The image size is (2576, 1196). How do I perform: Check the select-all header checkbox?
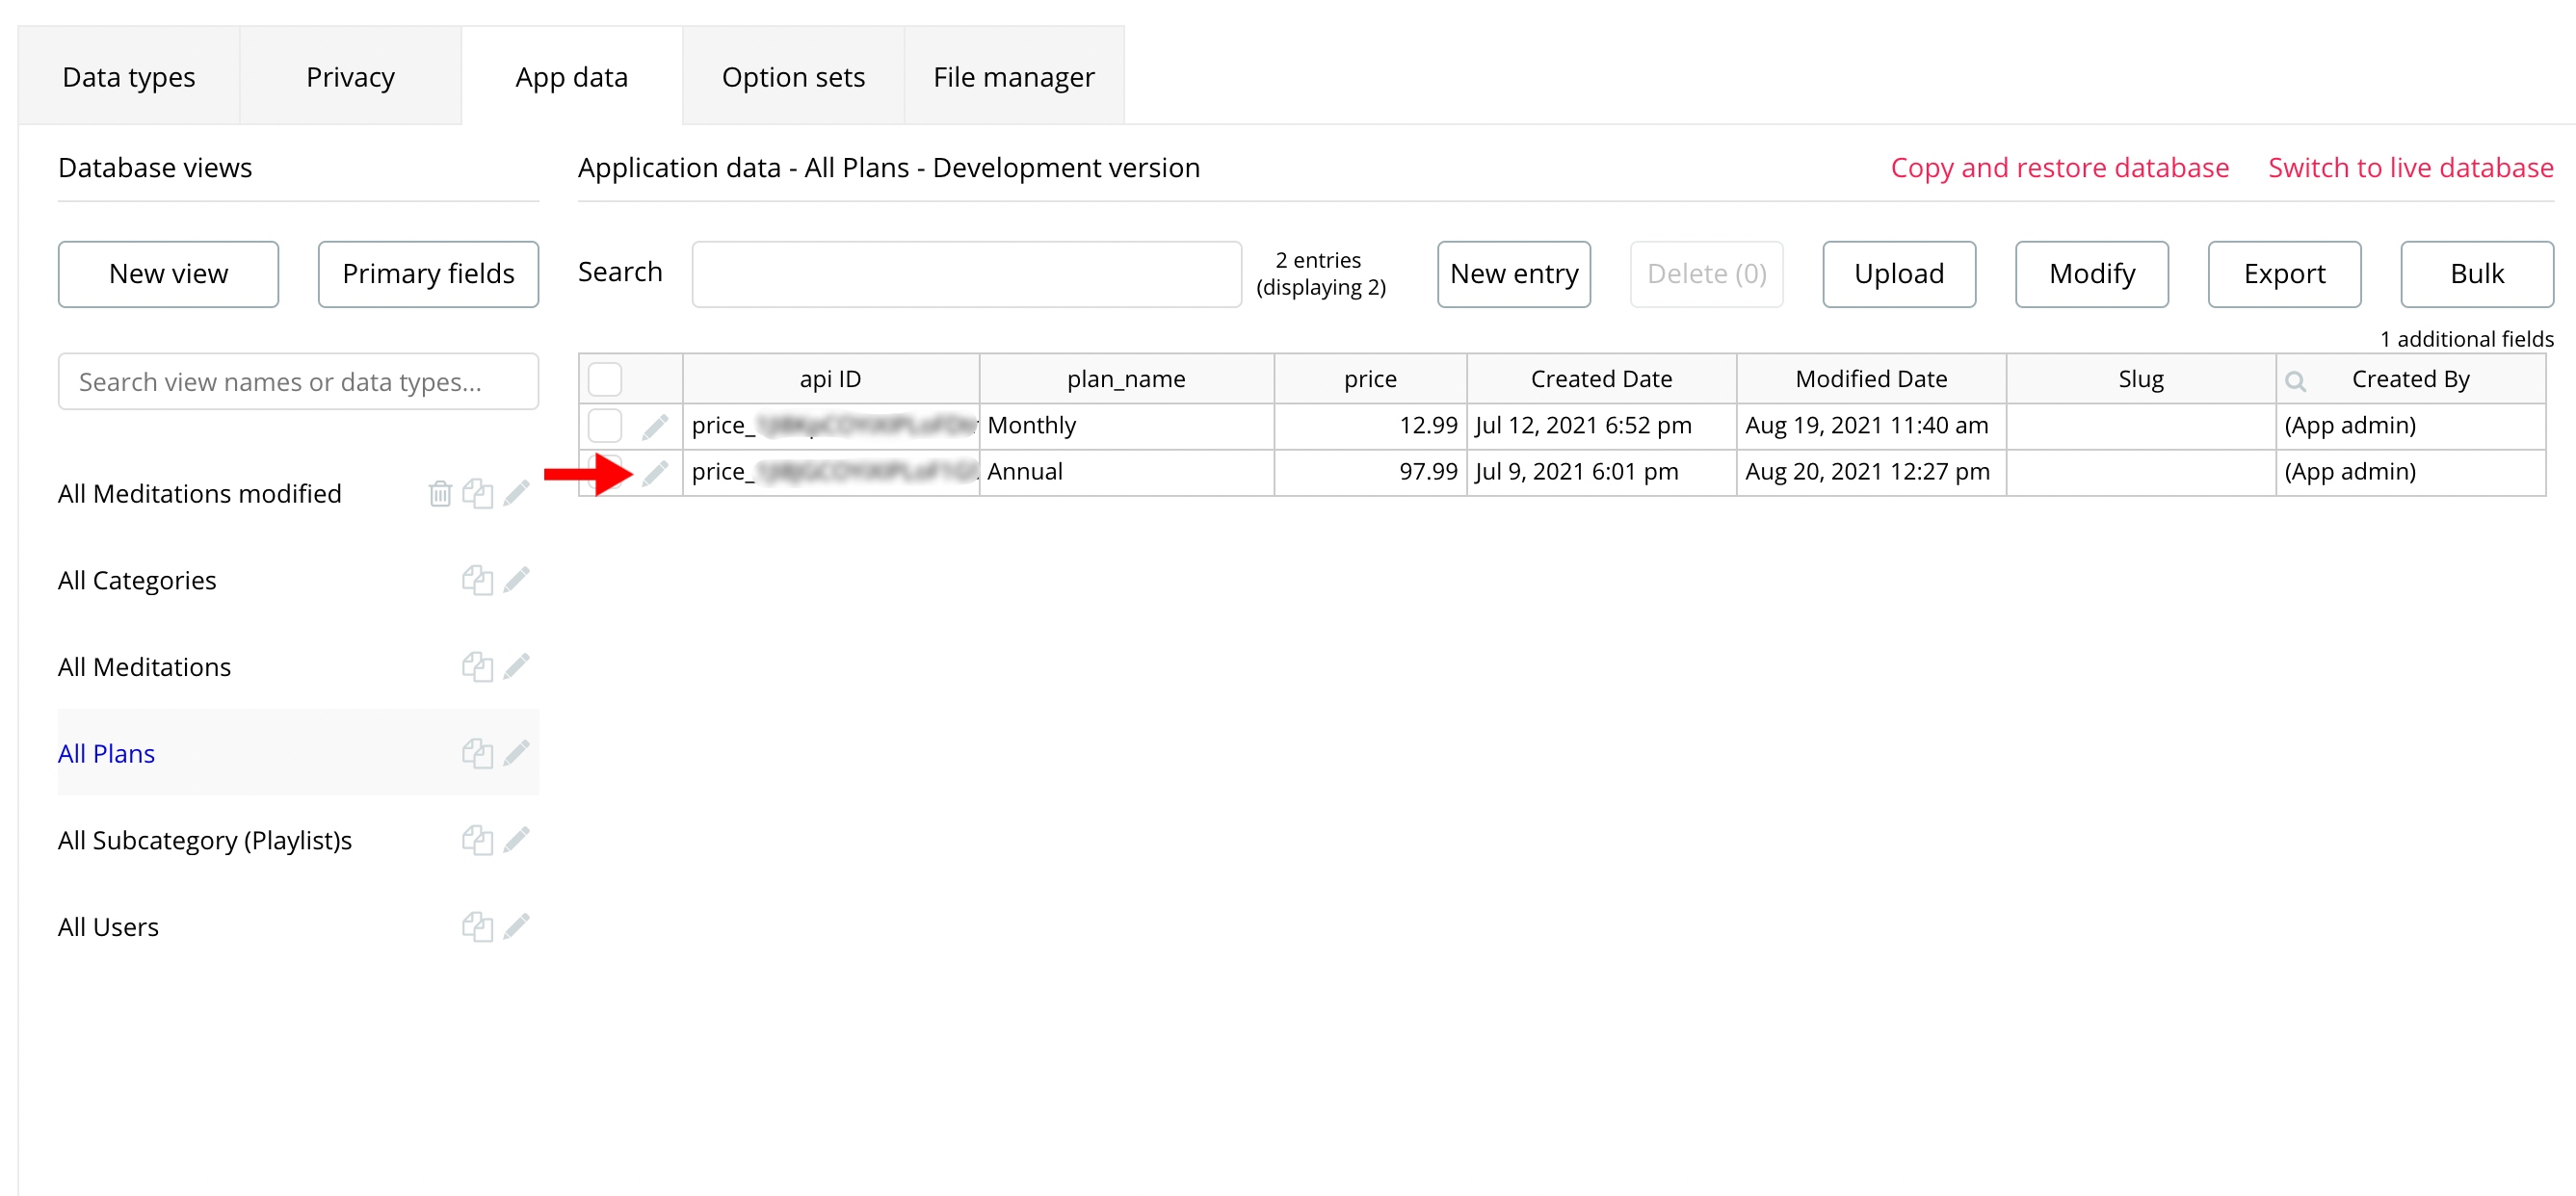(605, 379)
